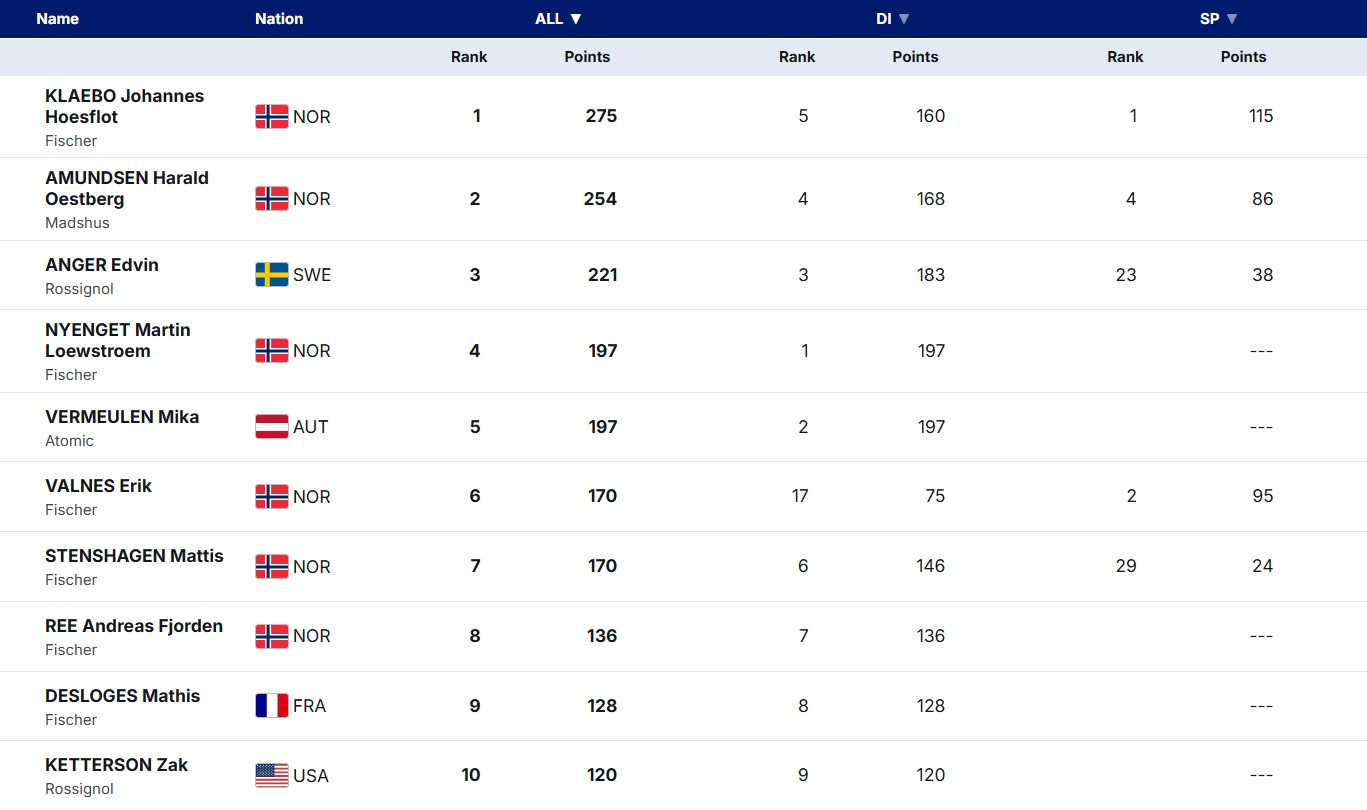
Task: Open KLAEBO Johannes Hoesflot athlete profile
Action: (124, 106)
